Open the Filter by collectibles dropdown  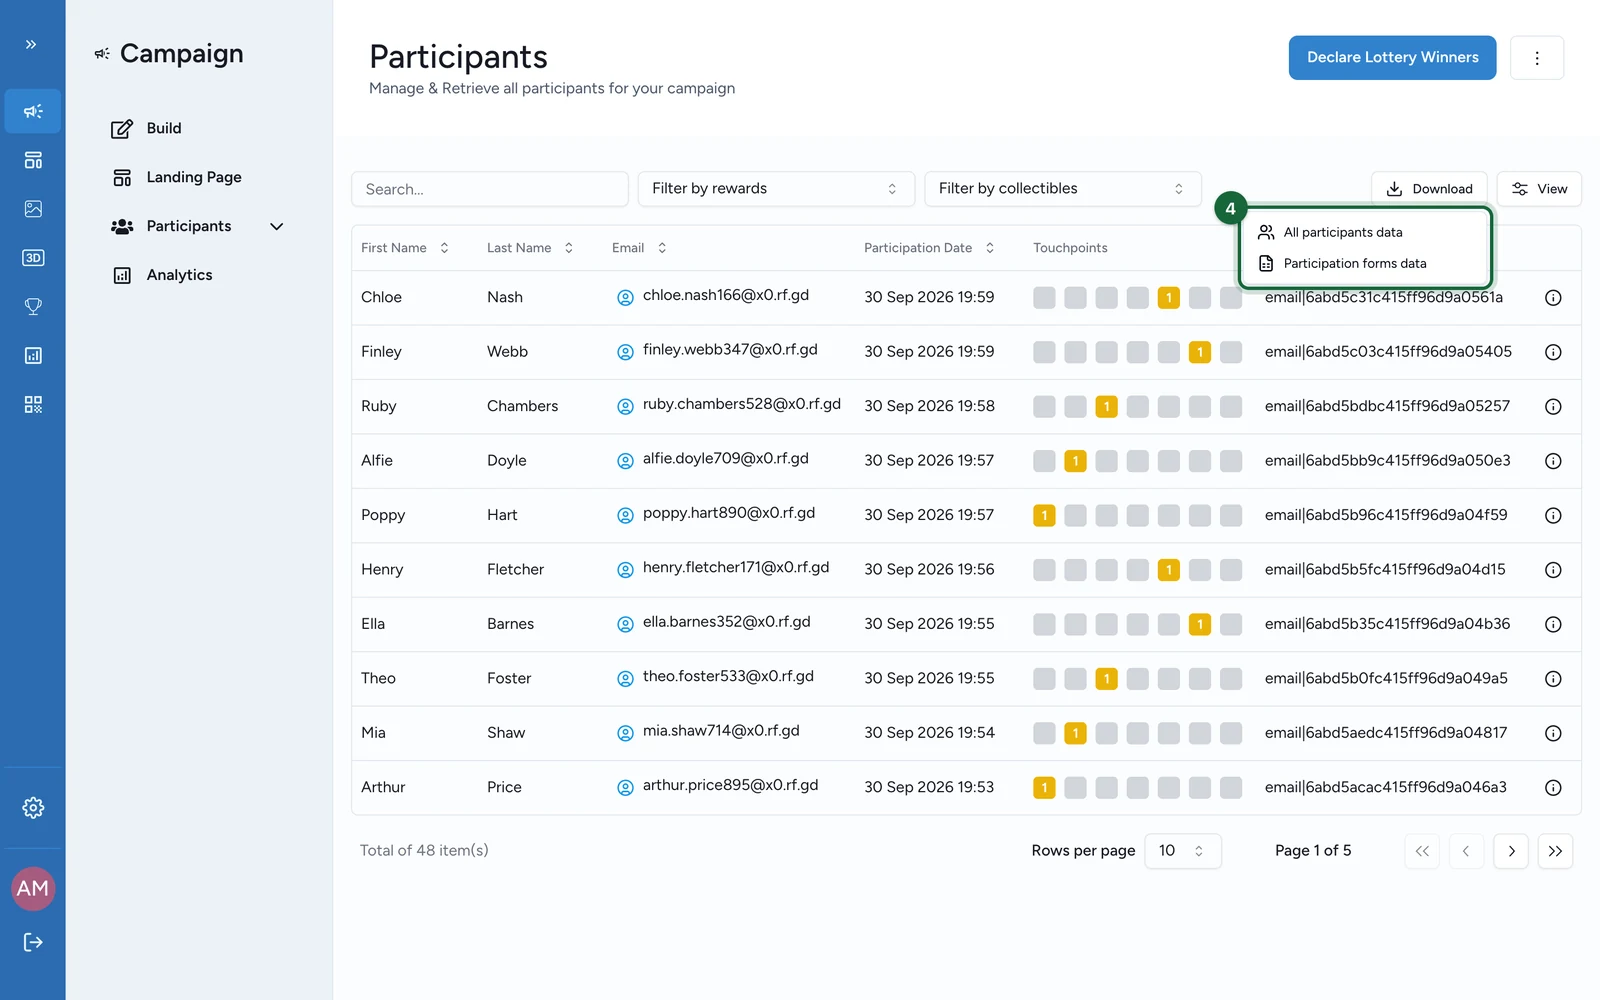pyautogui.click(x=1062, y=189)
